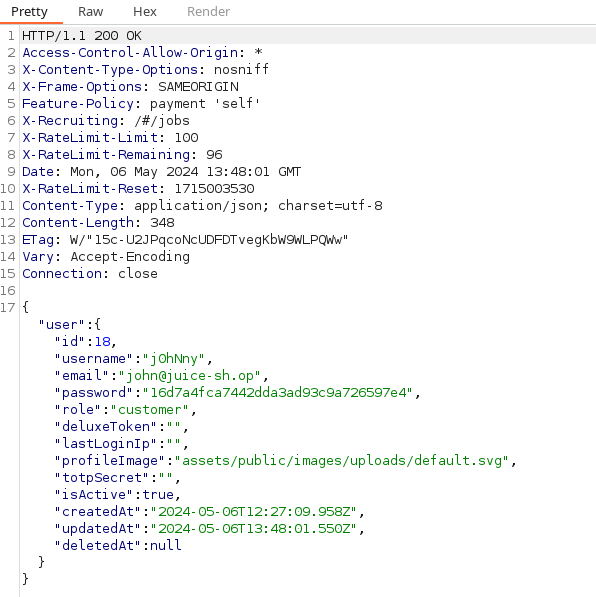Viewport: 596px width, 597px height.
Task: Click the "totpSecret" JSON key
Action: pos(101,478)
